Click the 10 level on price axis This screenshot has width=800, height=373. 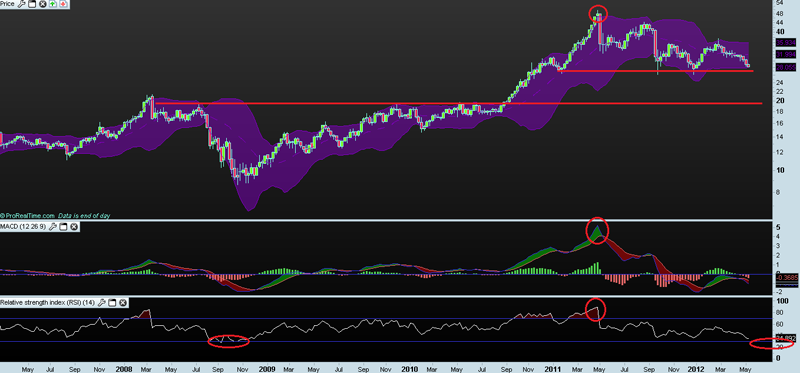pos(781,169)
